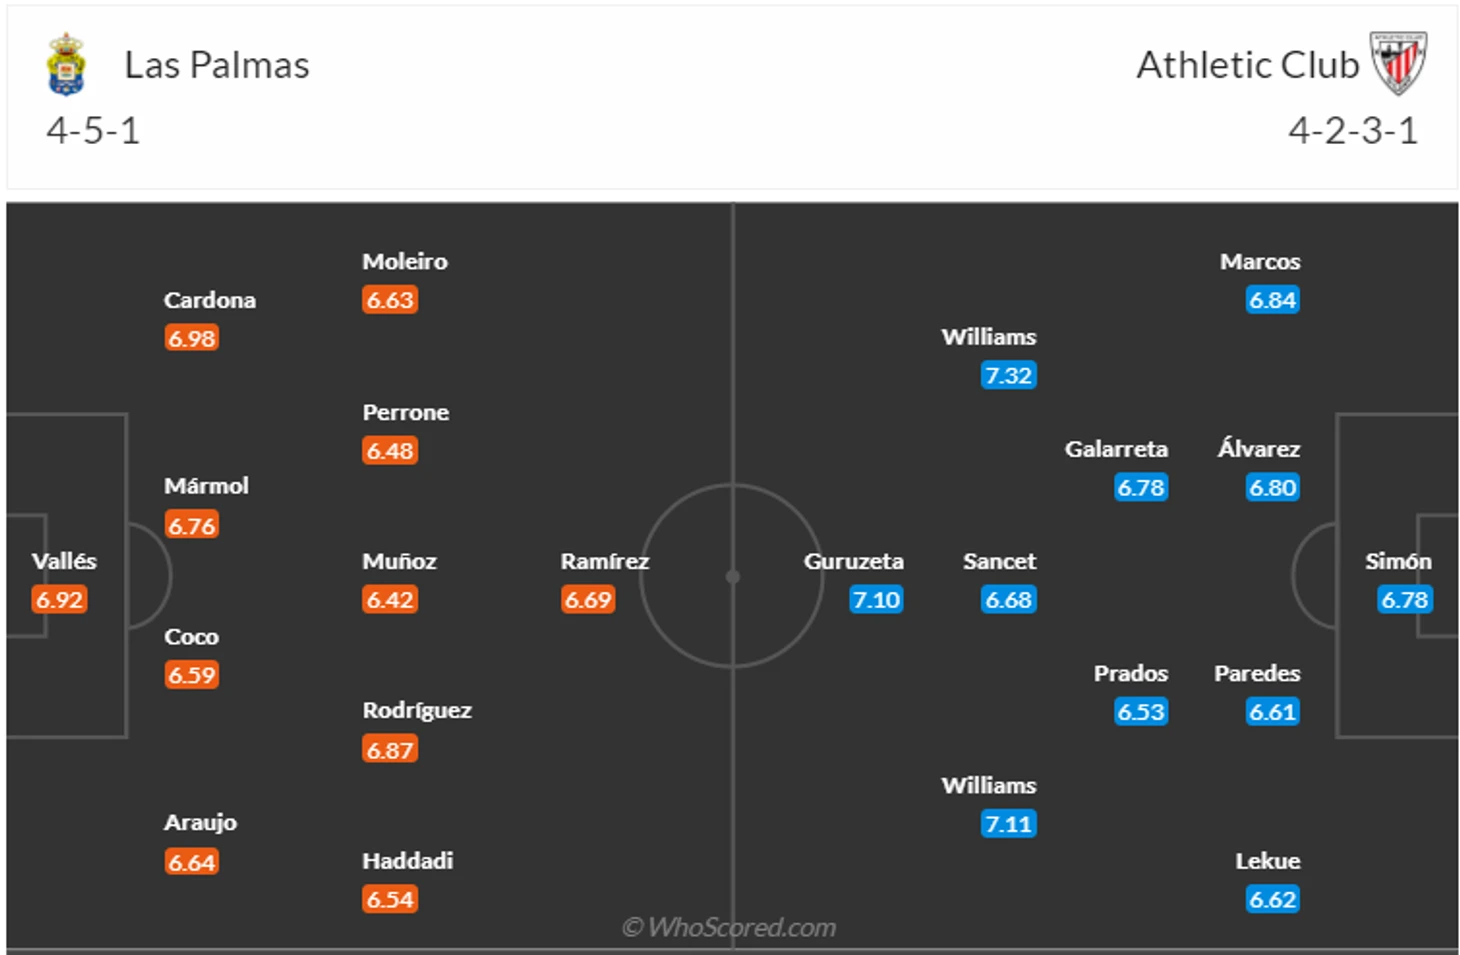Image resolution: width=1460 pixels, height=955 pixels.
Task: Click striker Ramírez's 6.69 rating
Action: click(x=588, y=600)
